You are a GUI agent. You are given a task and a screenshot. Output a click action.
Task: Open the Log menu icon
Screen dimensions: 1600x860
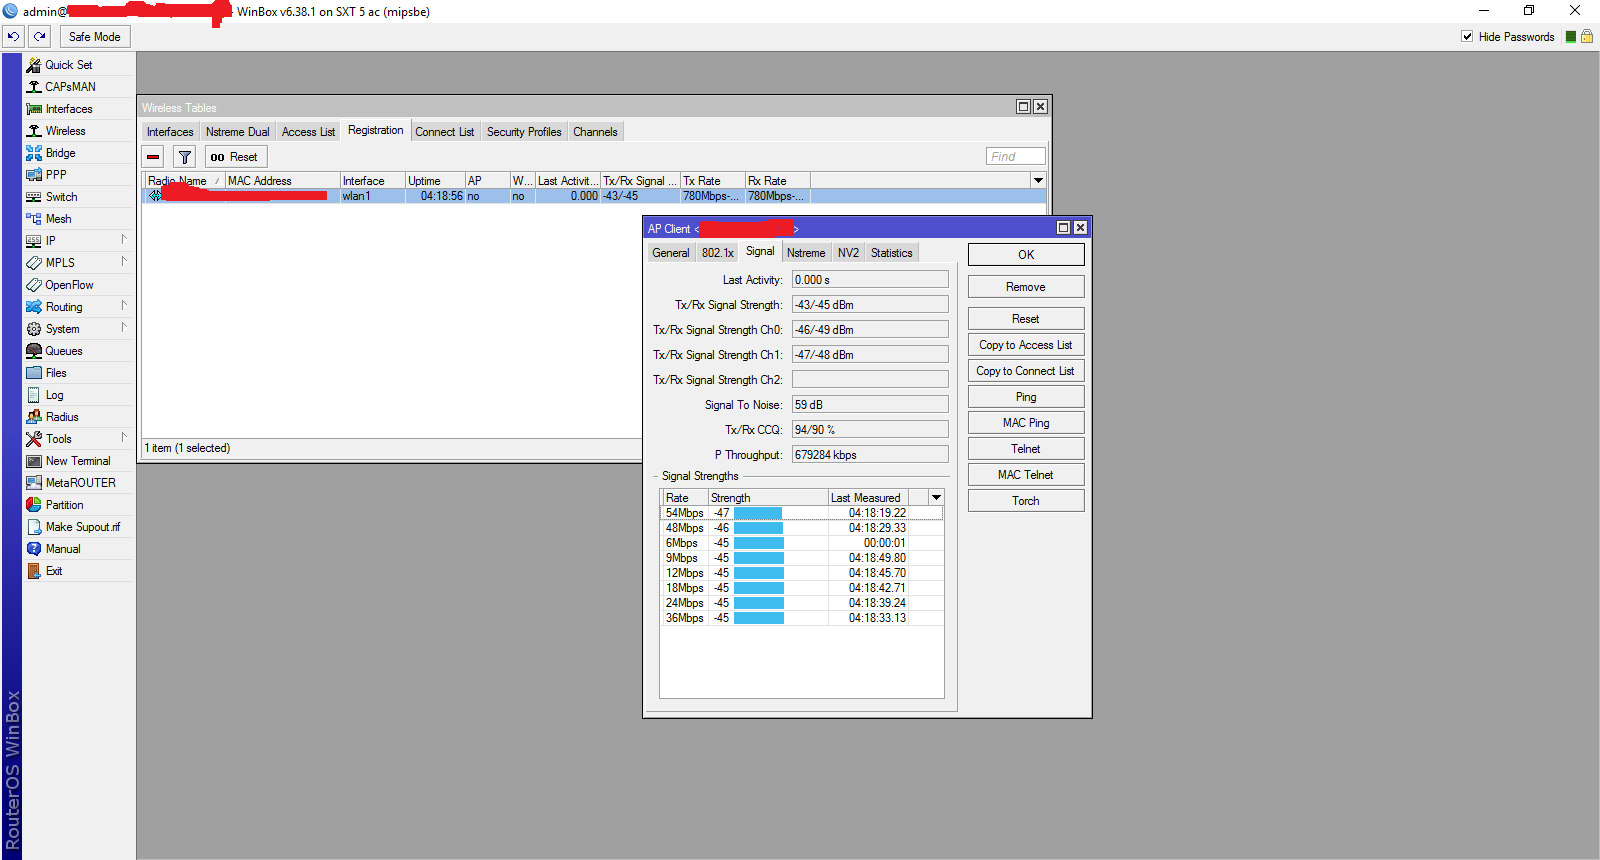[34, 395]
